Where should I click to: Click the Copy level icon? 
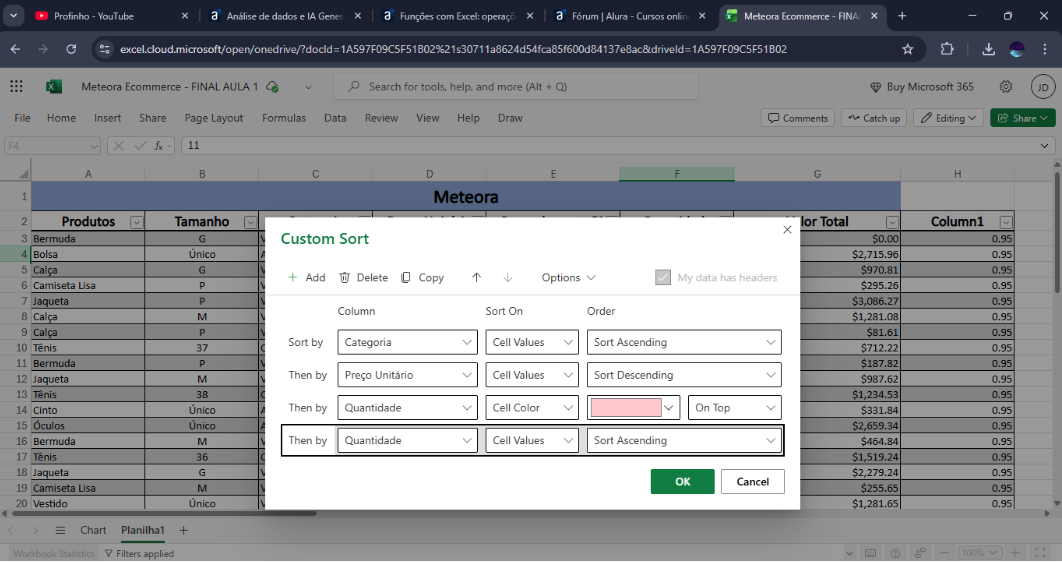(406, 278)
